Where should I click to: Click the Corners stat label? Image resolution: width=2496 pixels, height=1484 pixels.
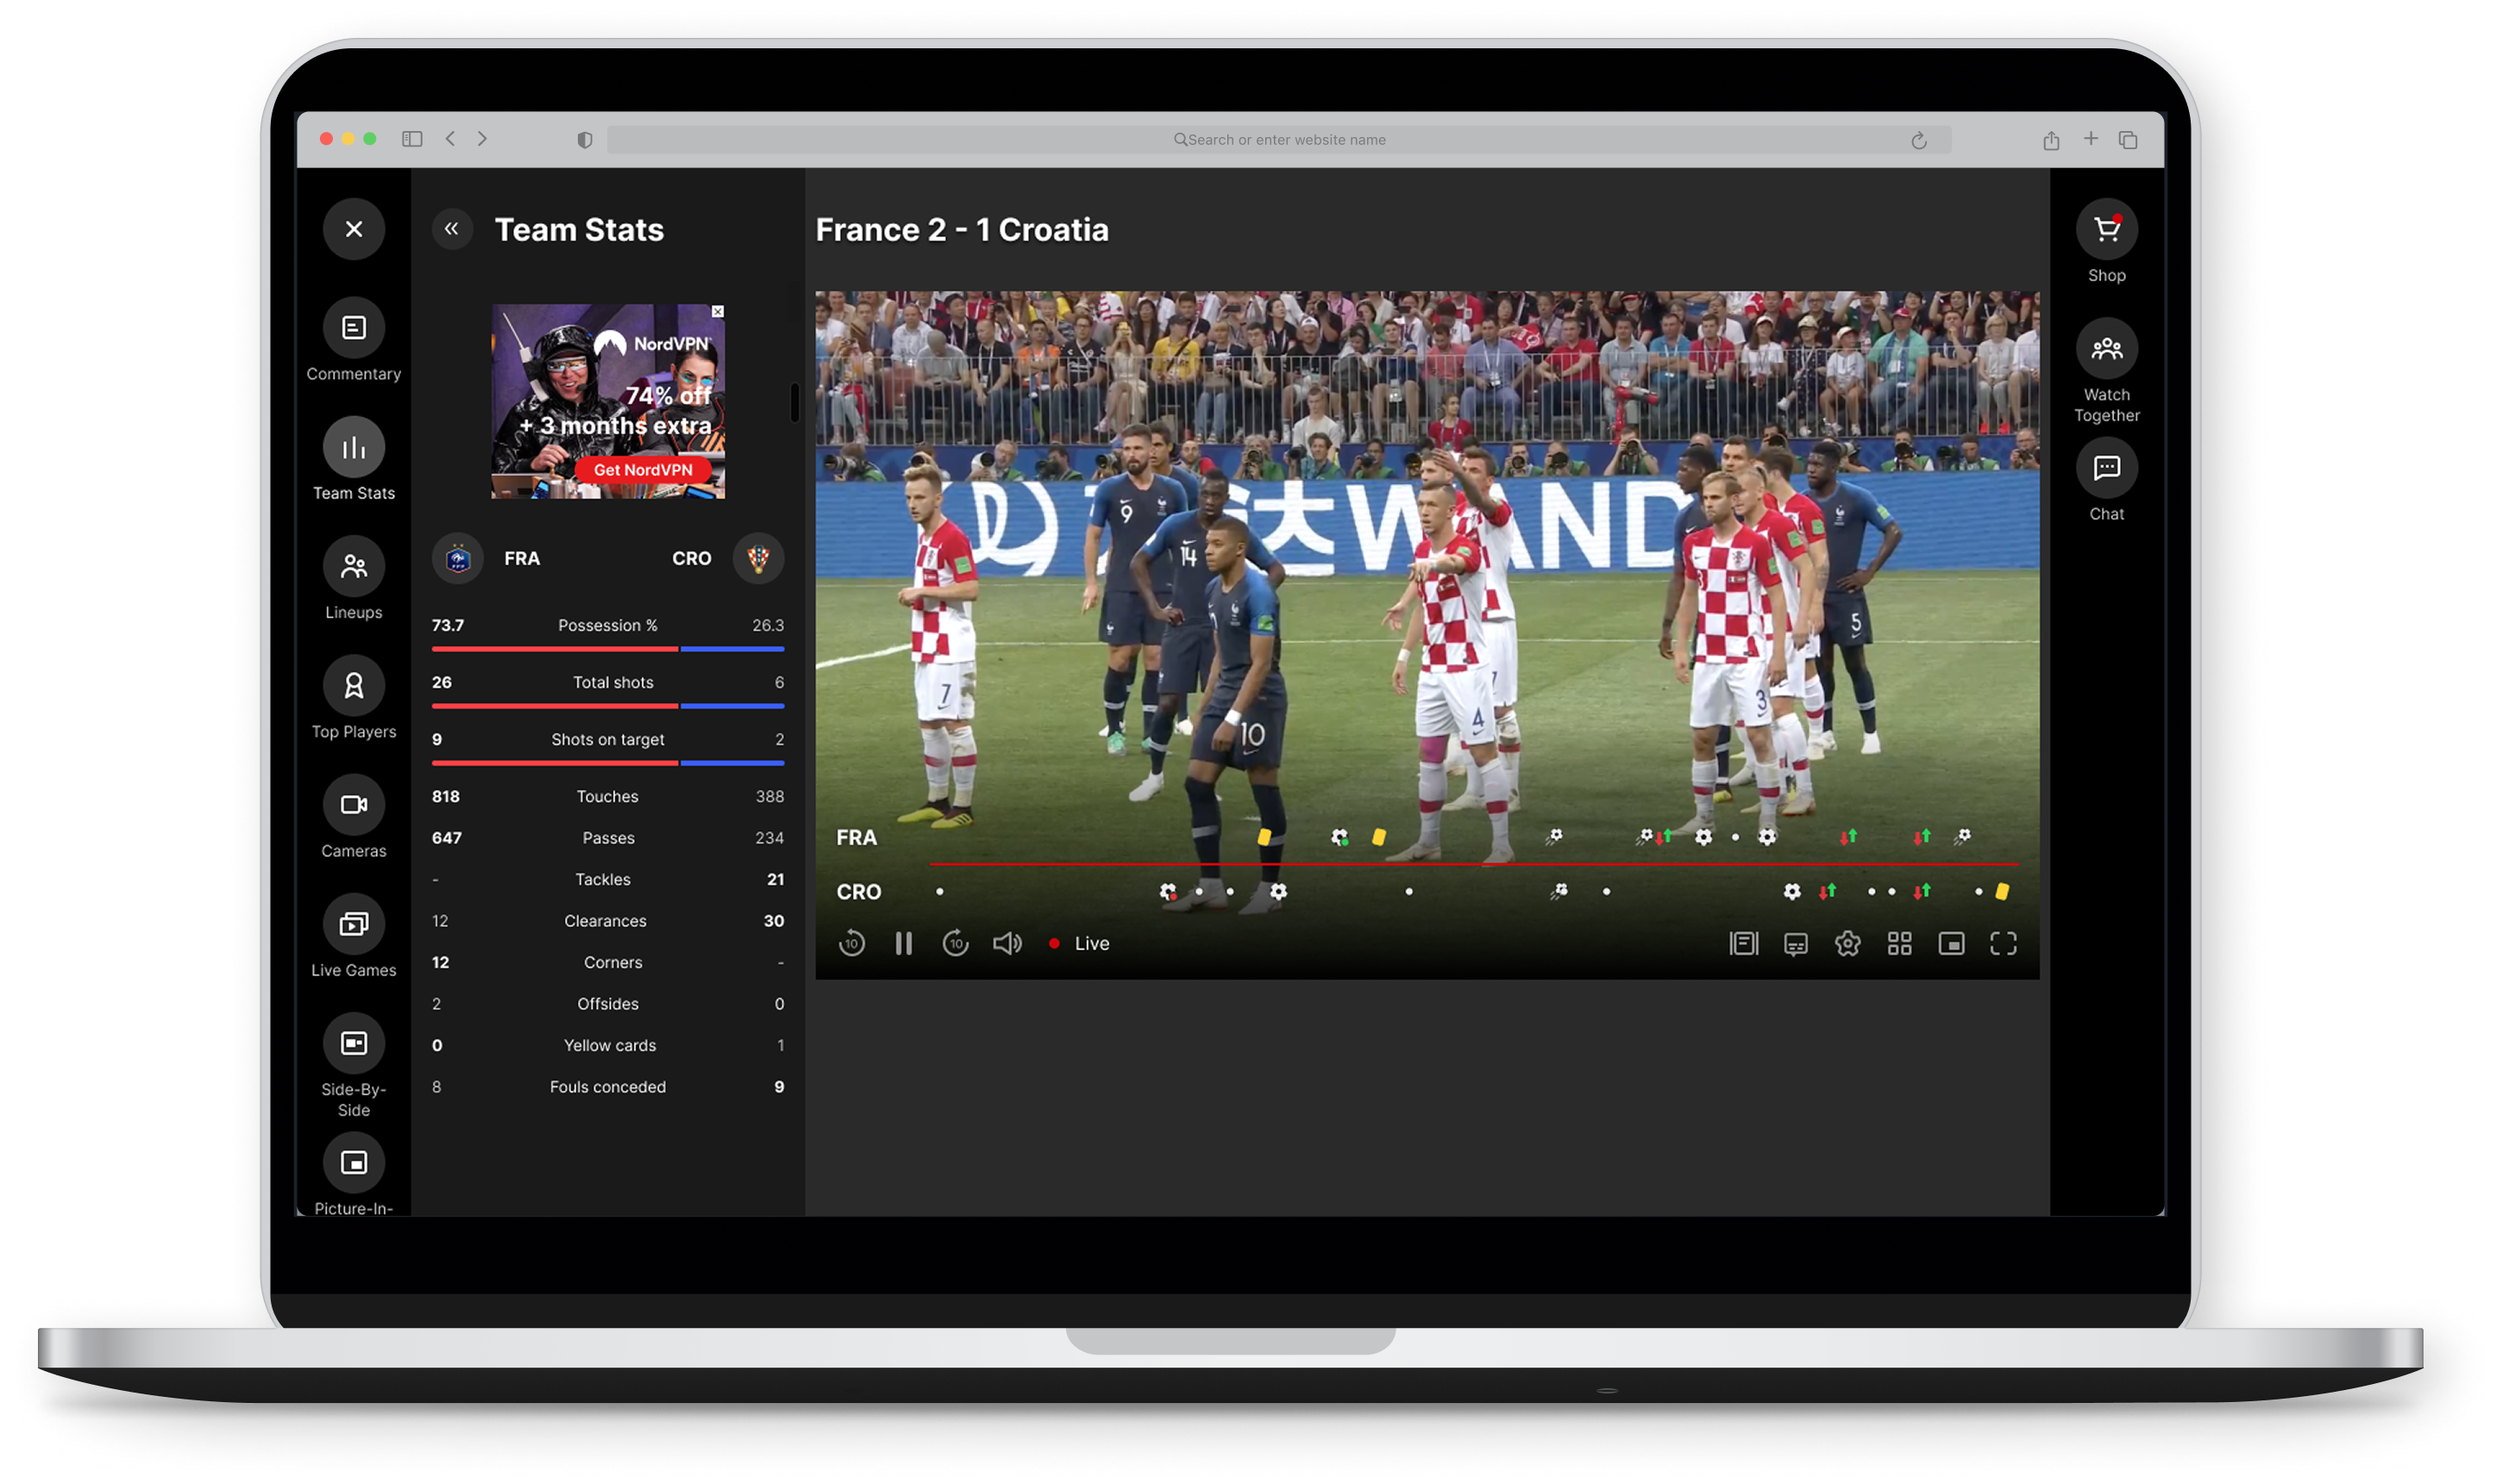click(x=613, y=963)
